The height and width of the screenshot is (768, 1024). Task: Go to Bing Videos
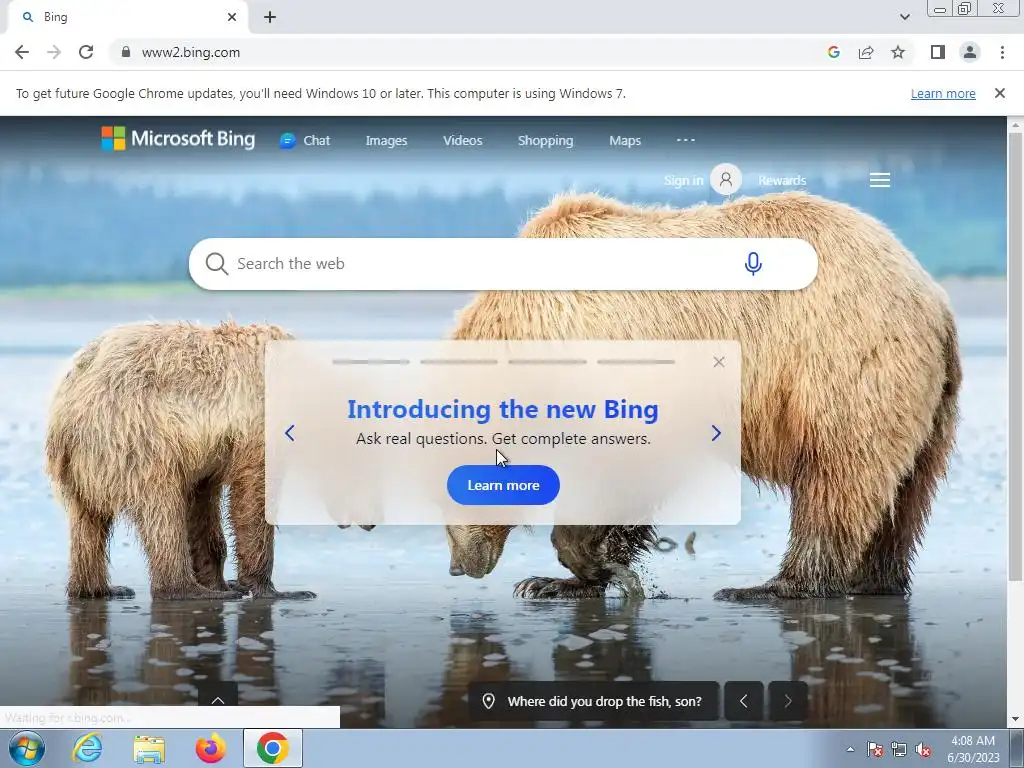[x=462, y=140]
